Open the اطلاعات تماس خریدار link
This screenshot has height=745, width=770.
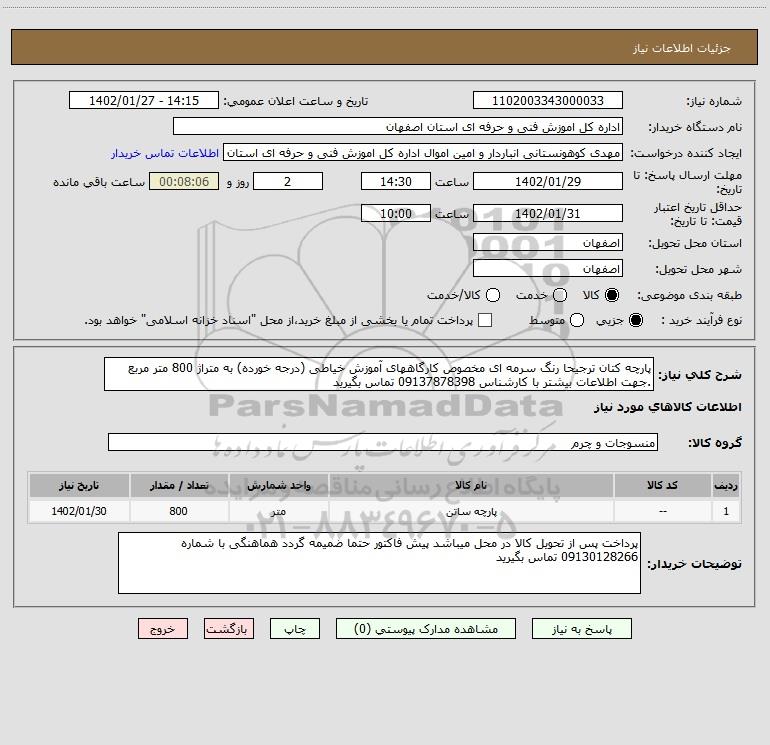coord(165,153)
